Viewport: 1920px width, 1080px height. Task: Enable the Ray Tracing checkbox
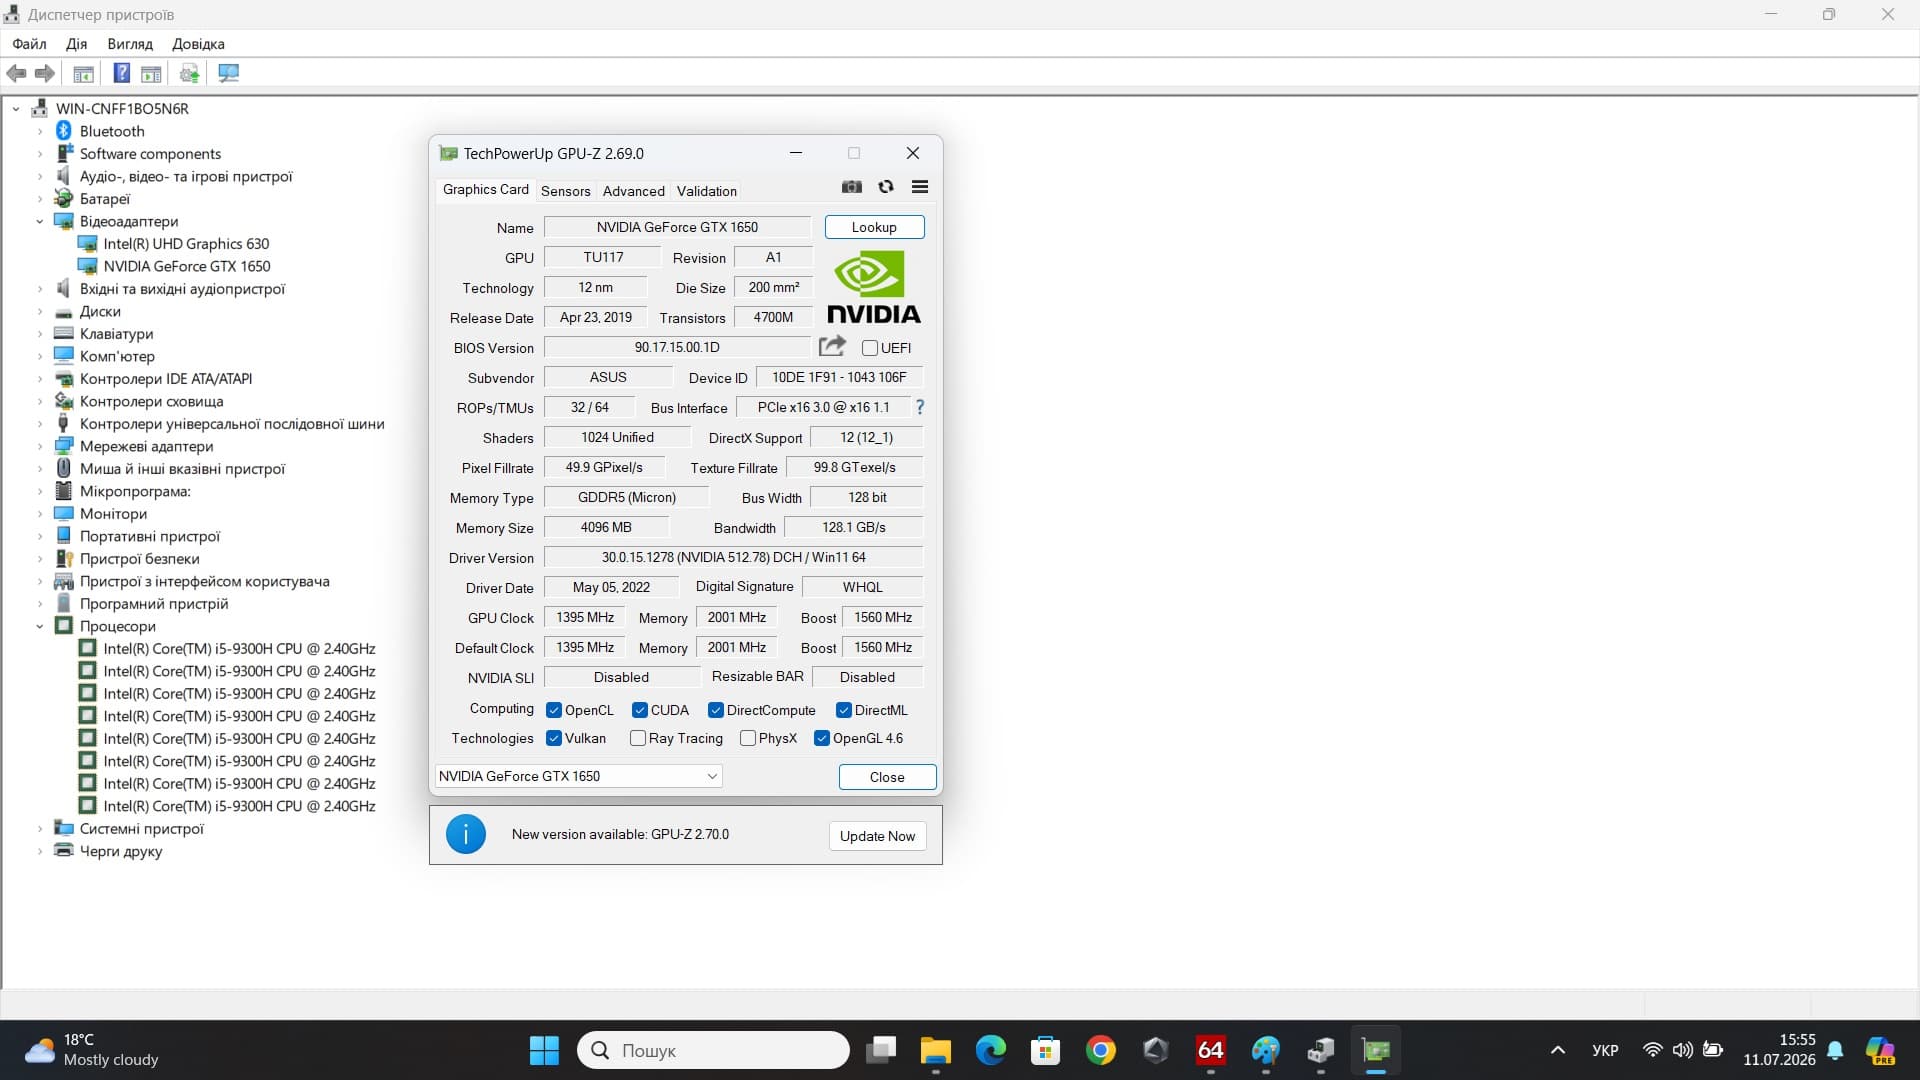[638, 738]
